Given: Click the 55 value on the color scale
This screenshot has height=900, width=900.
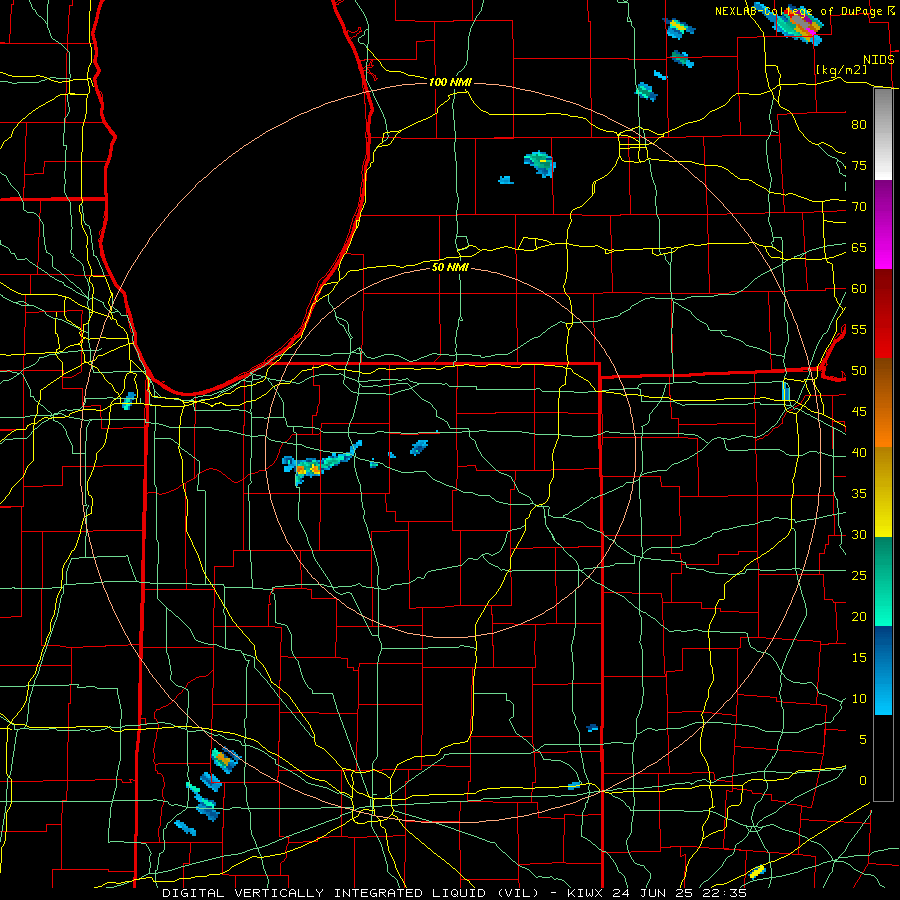Looking at the screenshot, I should tap(859, 329).
